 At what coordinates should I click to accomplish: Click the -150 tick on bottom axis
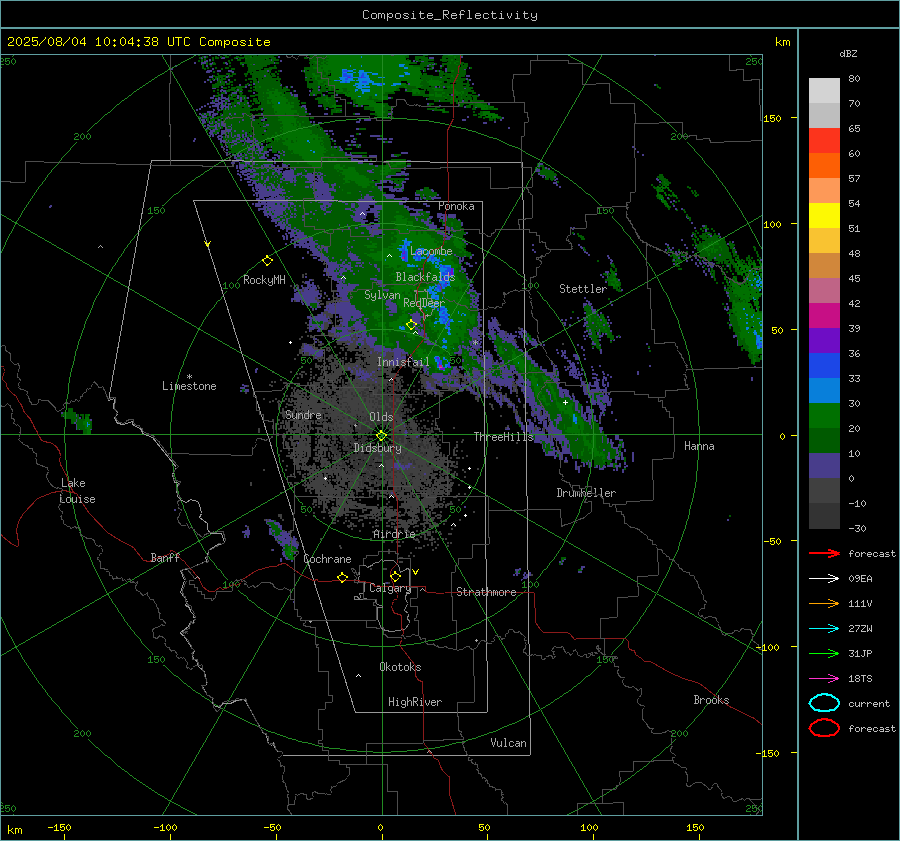tap(59, 828)
